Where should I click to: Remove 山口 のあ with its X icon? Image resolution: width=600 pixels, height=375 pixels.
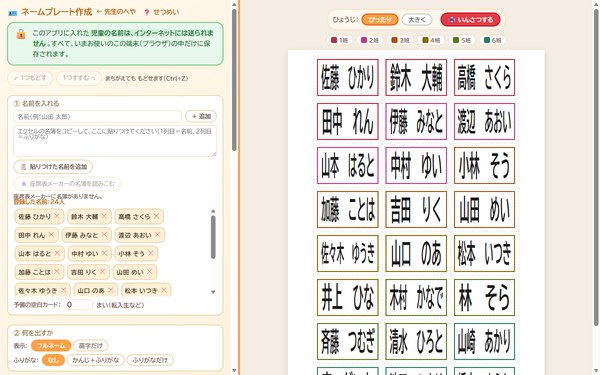point(111,290)
